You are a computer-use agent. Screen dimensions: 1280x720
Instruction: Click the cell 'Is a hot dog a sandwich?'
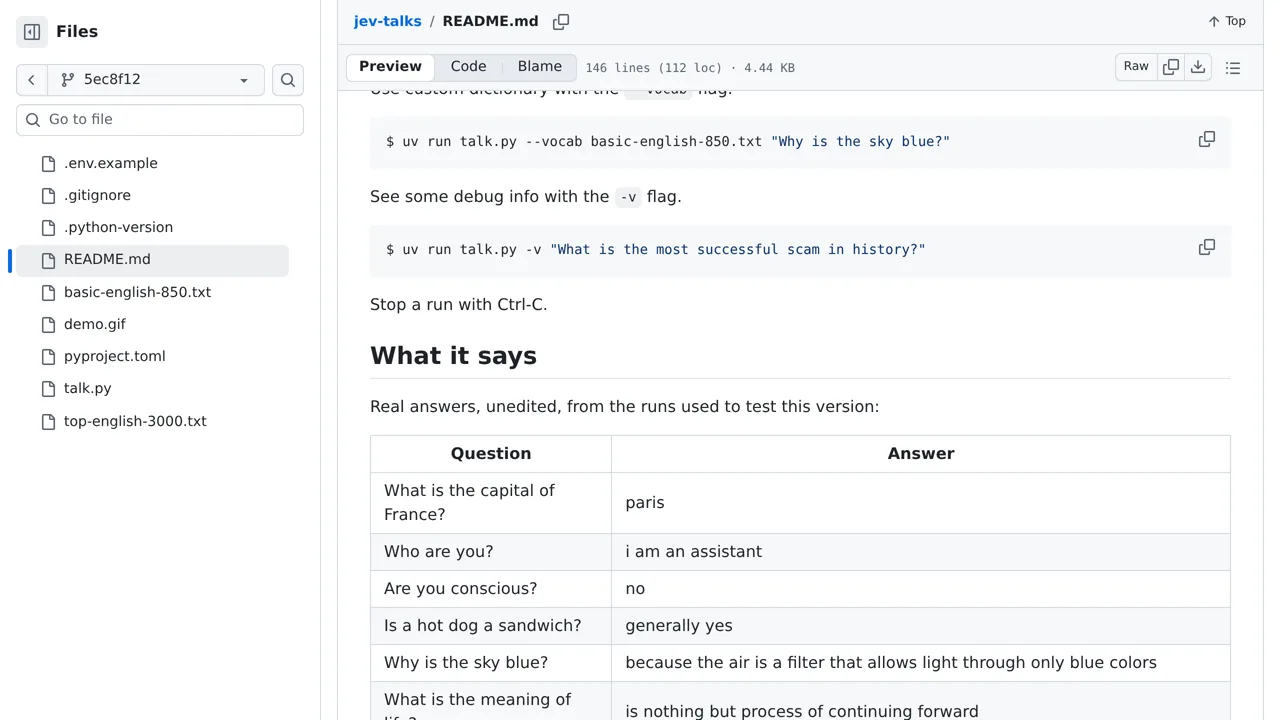[x=491, y=626]
